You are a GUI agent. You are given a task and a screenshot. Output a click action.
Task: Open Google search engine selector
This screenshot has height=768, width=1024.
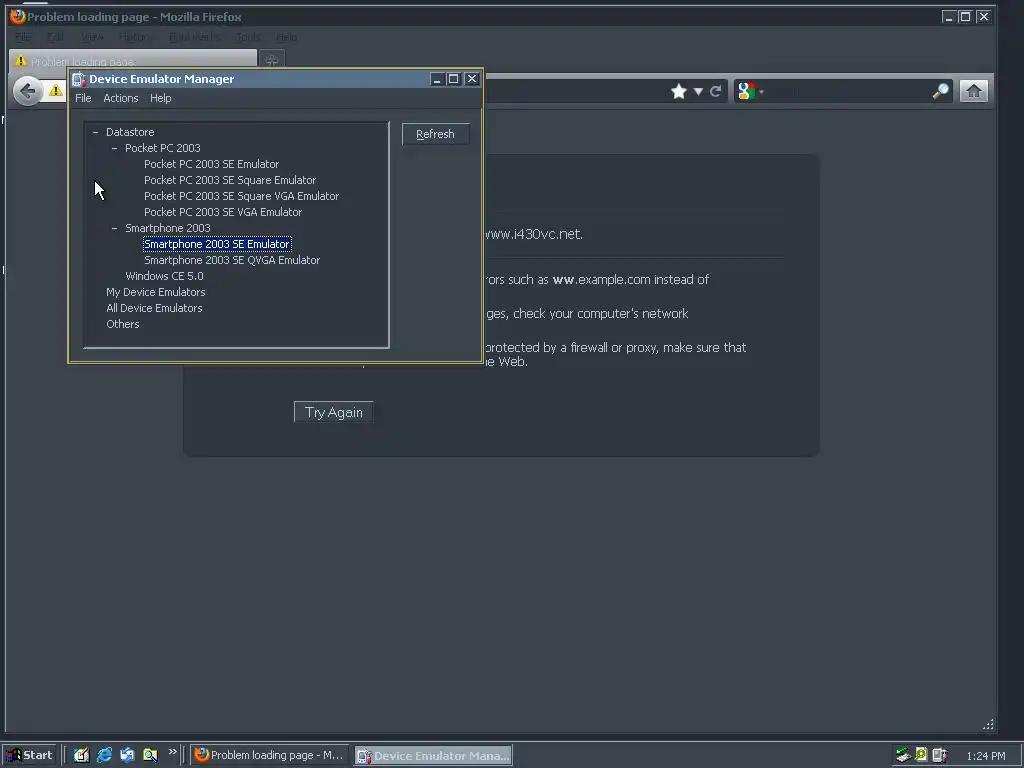(x=750, y=91)
